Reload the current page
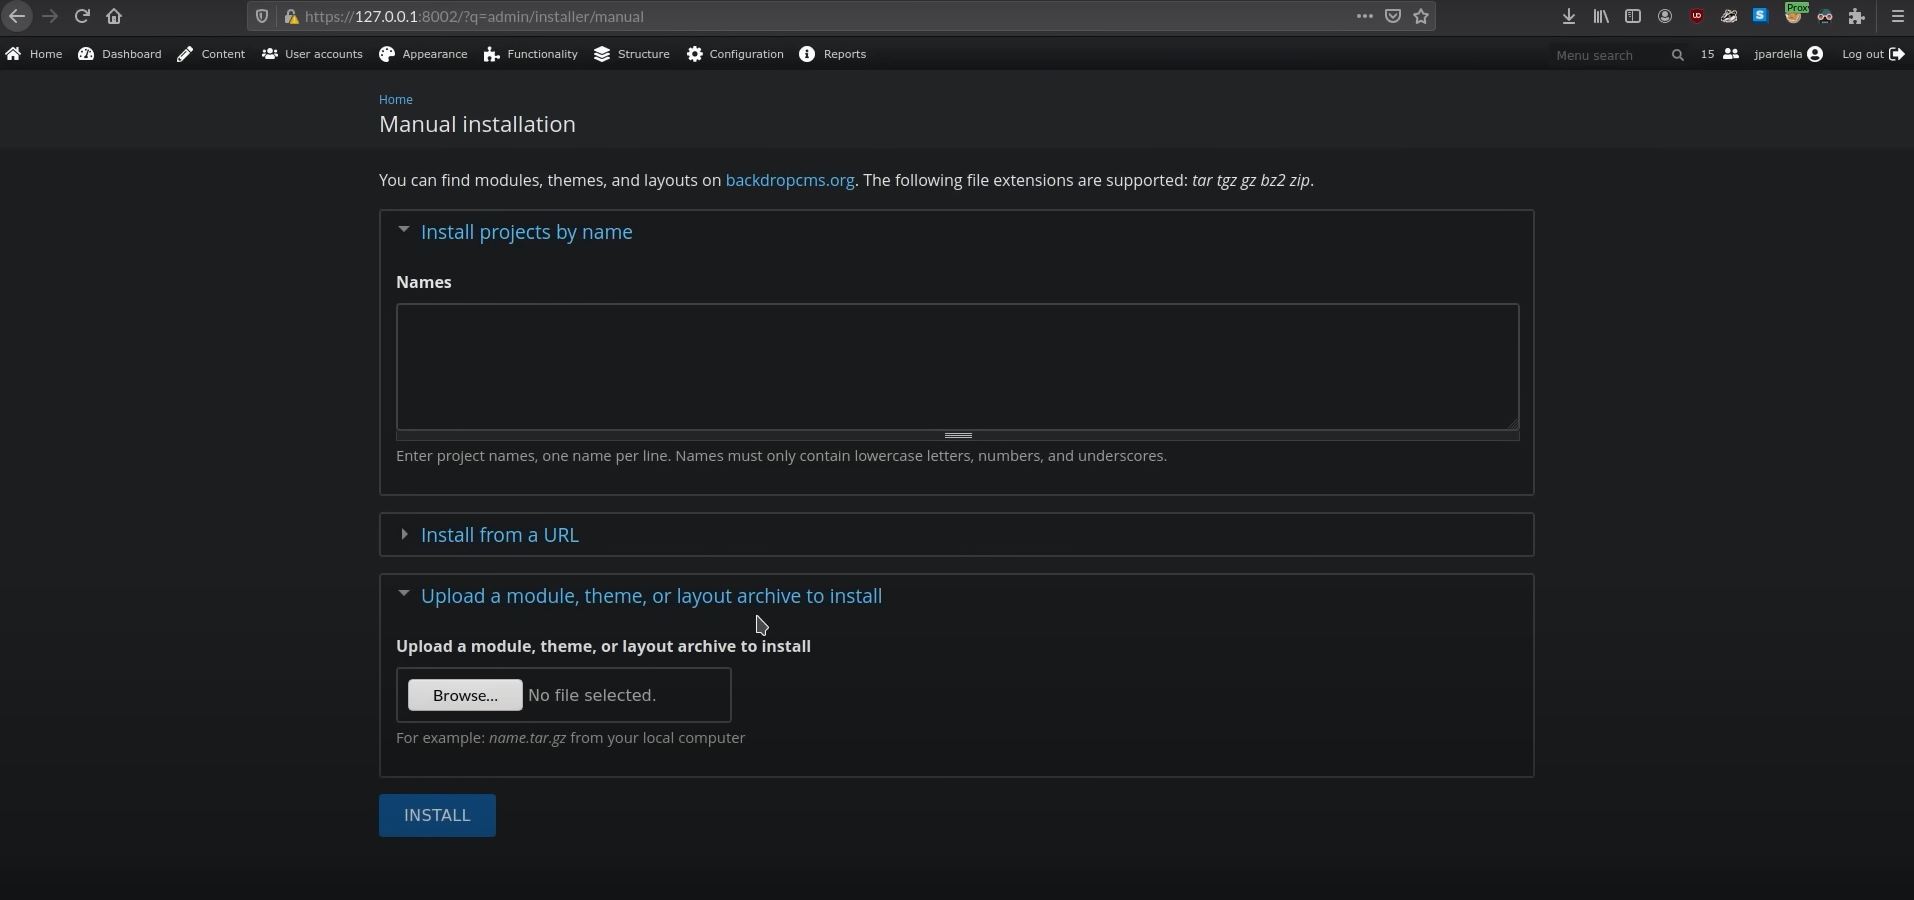This screenshot has width=1914, height=900. (83, 16)
